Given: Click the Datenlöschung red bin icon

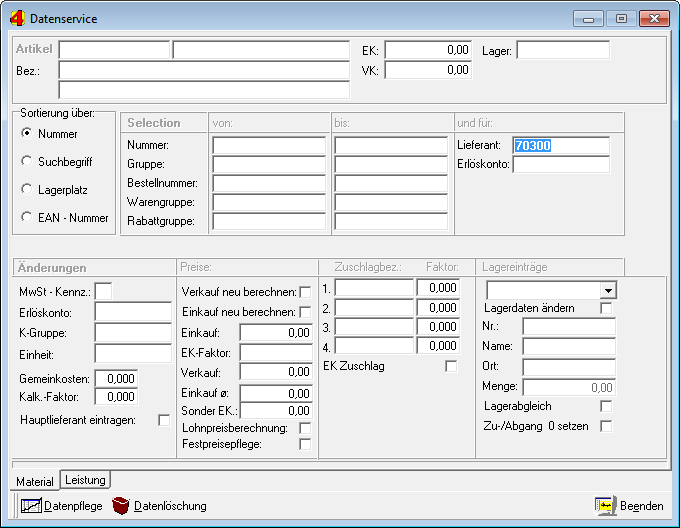Looking at the screenshot, I should click(121, 506).
